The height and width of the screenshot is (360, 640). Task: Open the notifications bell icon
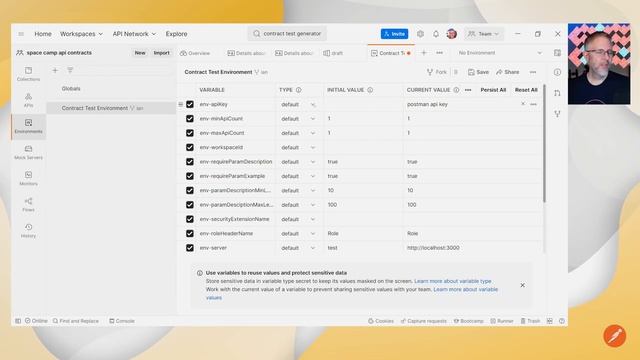pyautogui.click(x=436, y=34)
